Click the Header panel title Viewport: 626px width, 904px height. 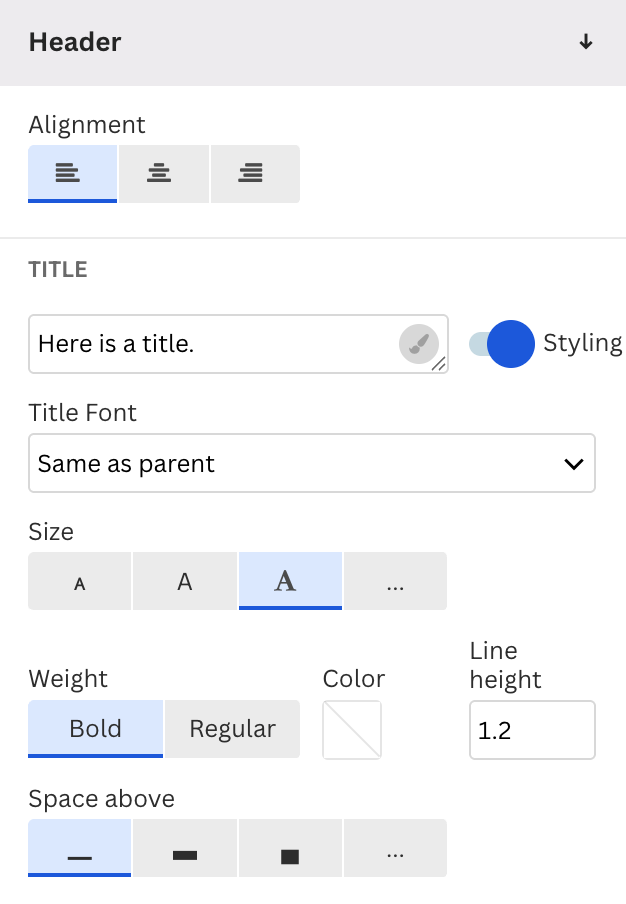(75, 42)
